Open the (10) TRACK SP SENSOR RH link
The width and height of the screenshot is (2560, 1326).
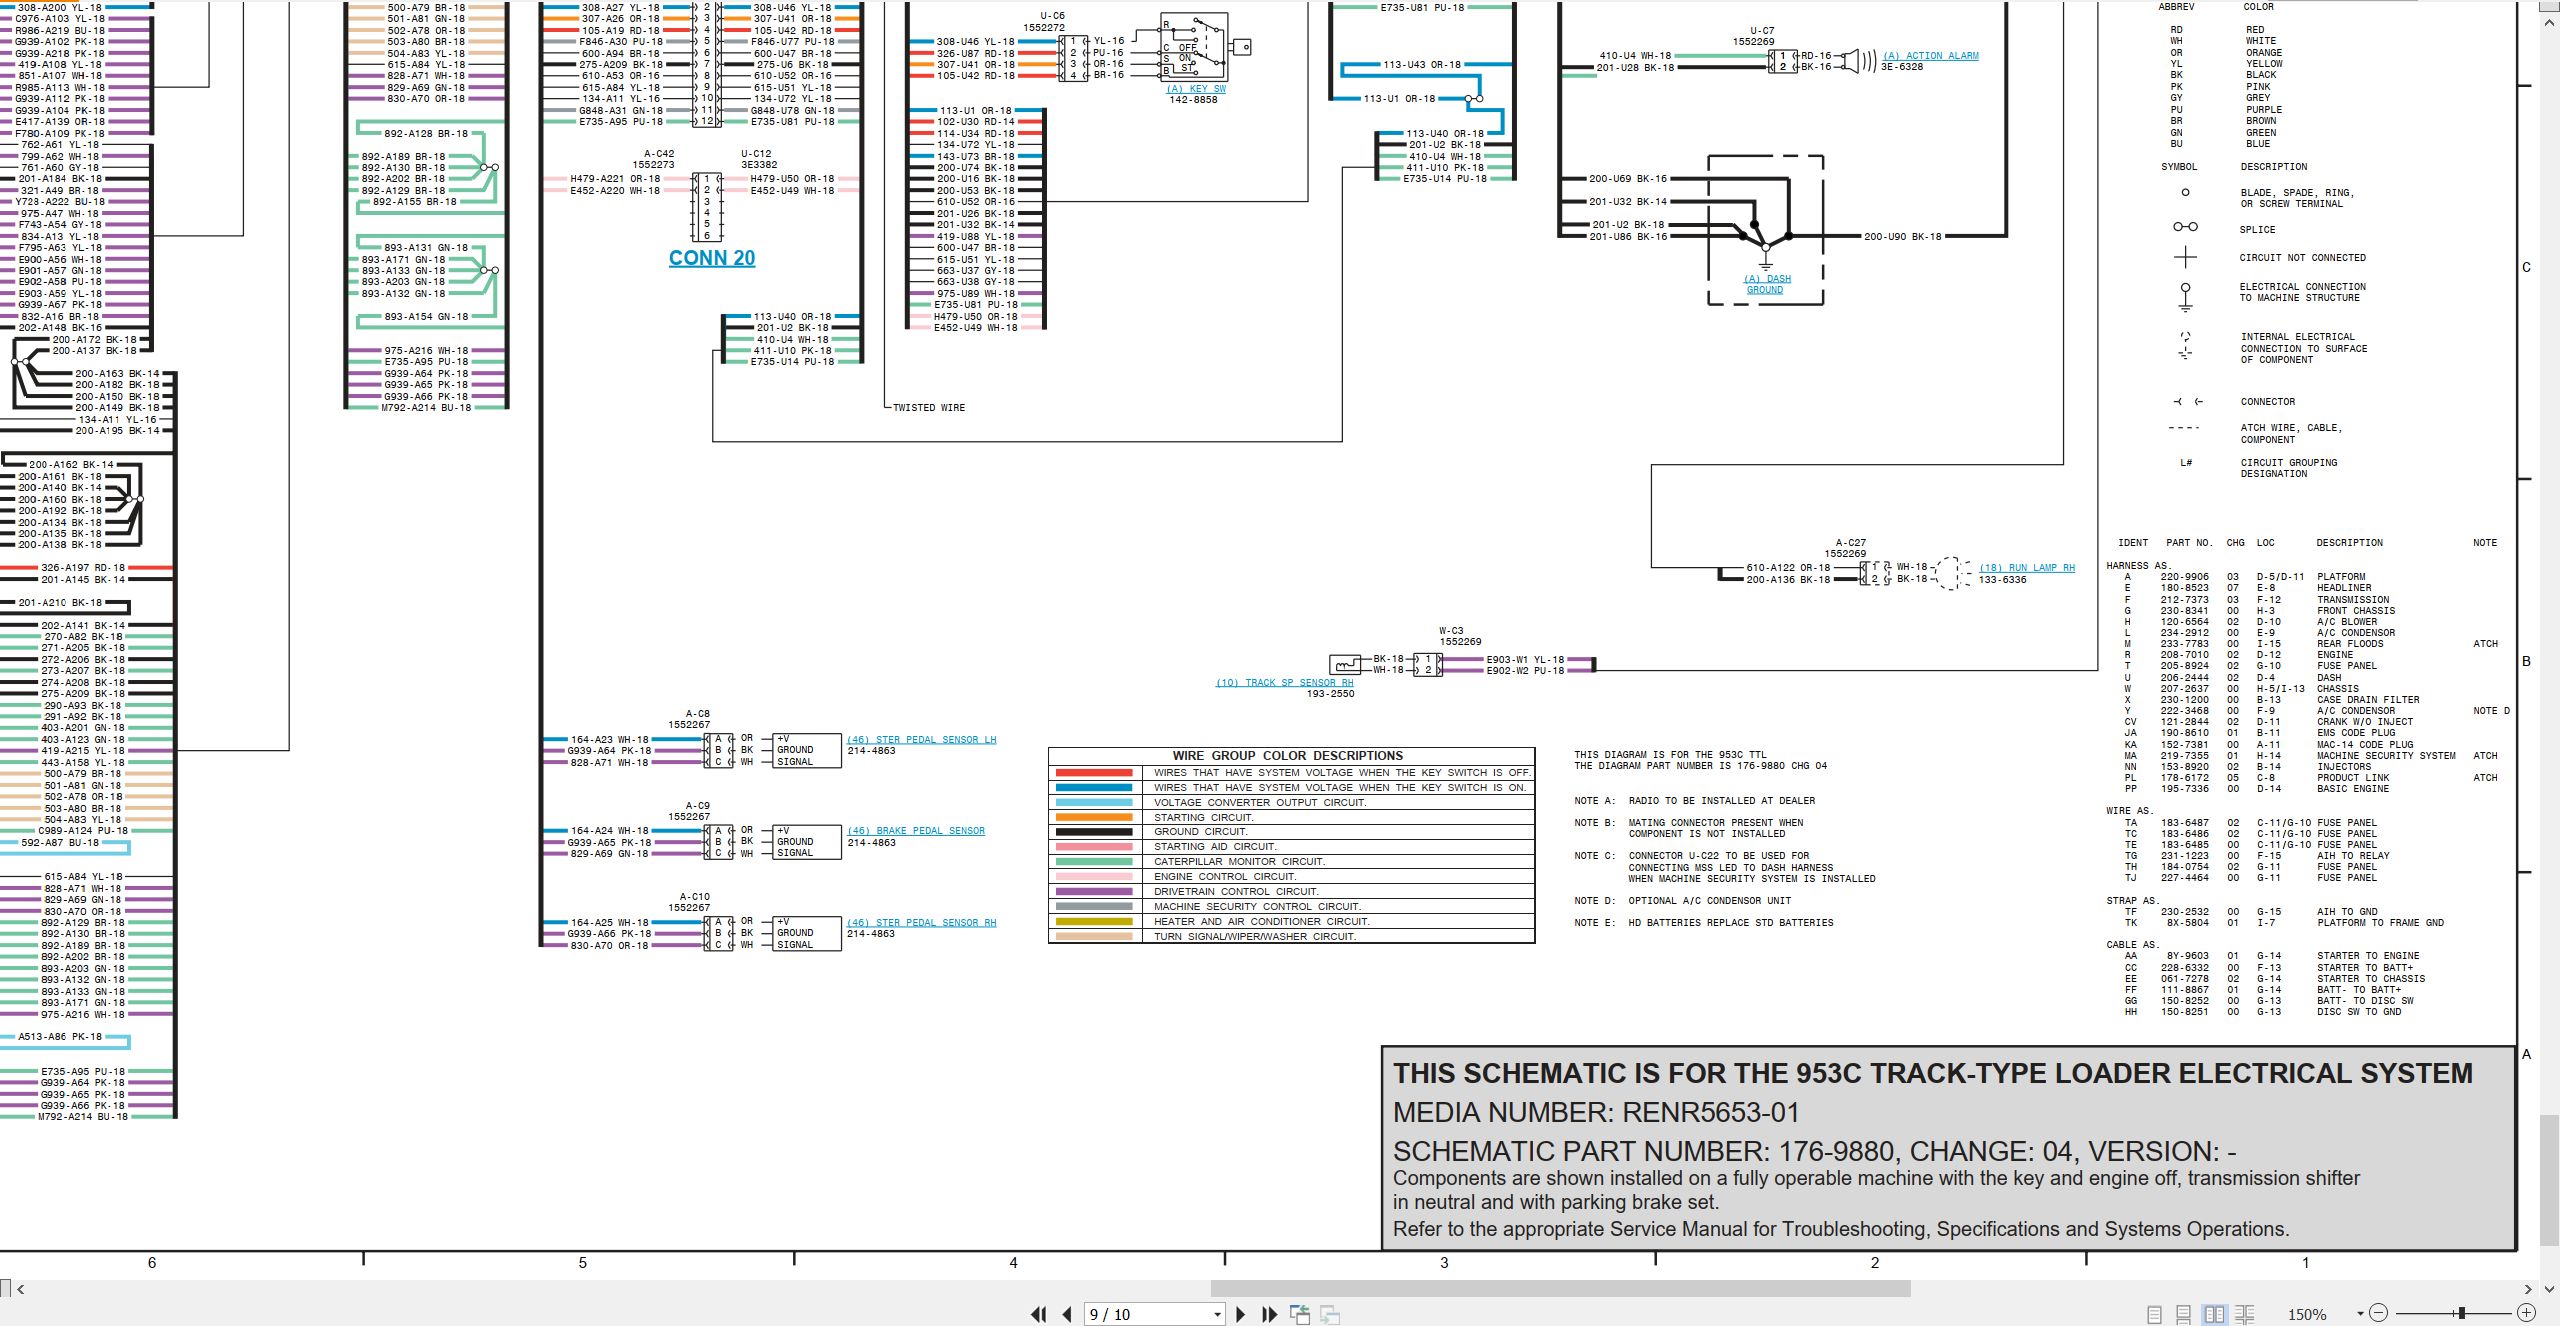coord(1284,683)
